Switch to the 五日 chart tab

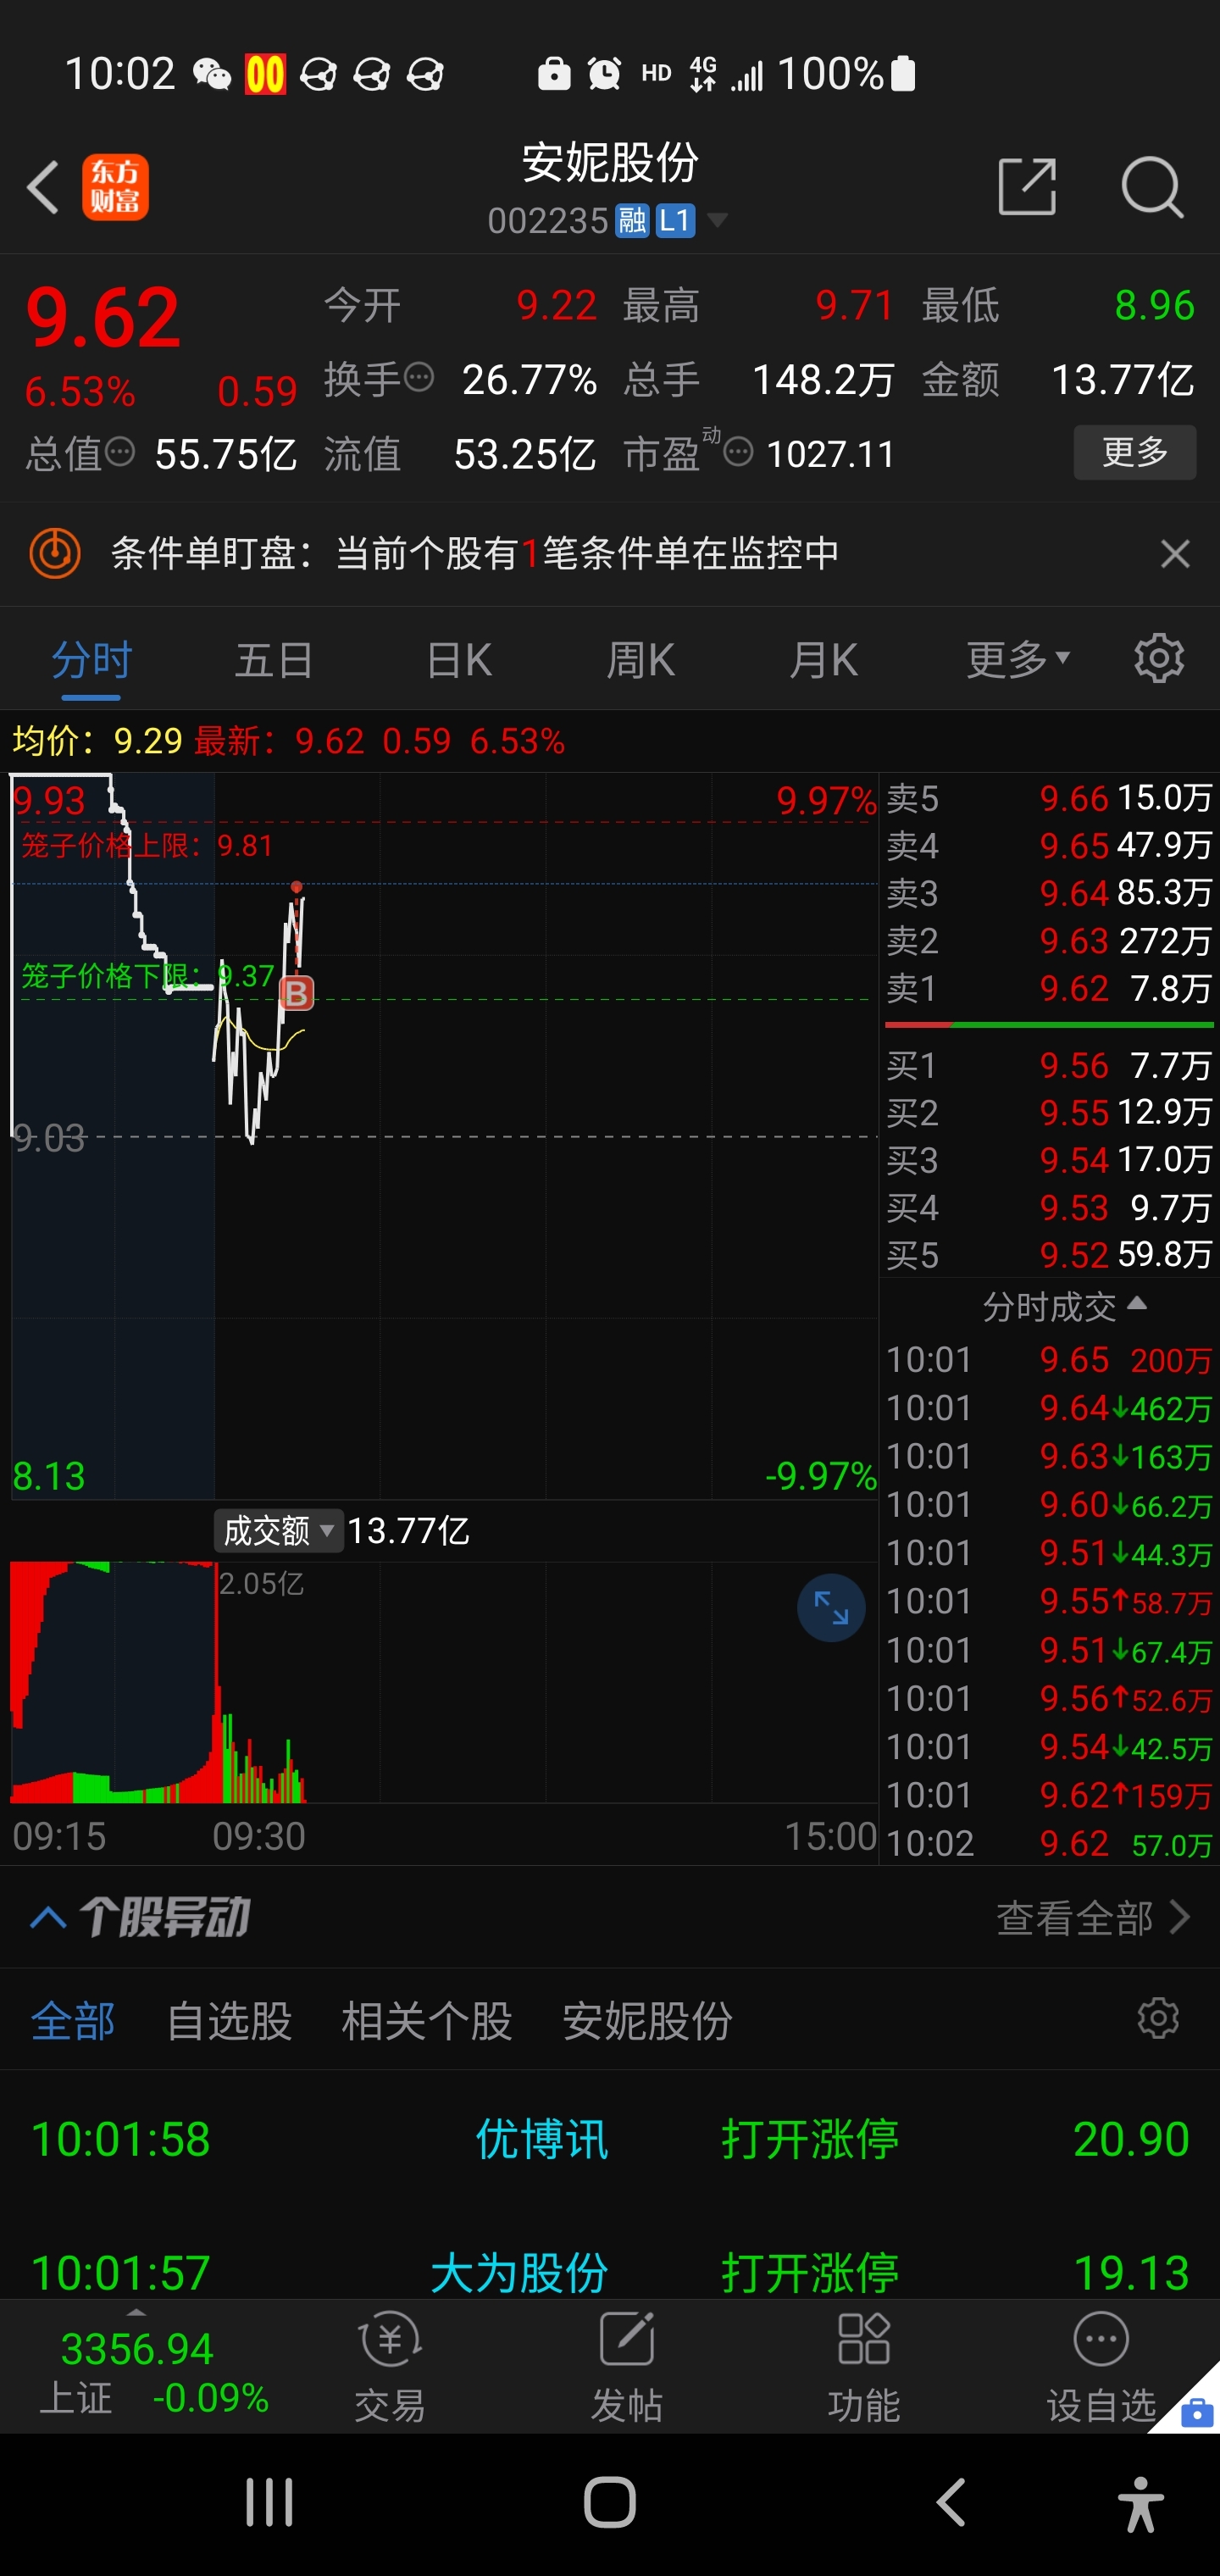pos(274,660)
